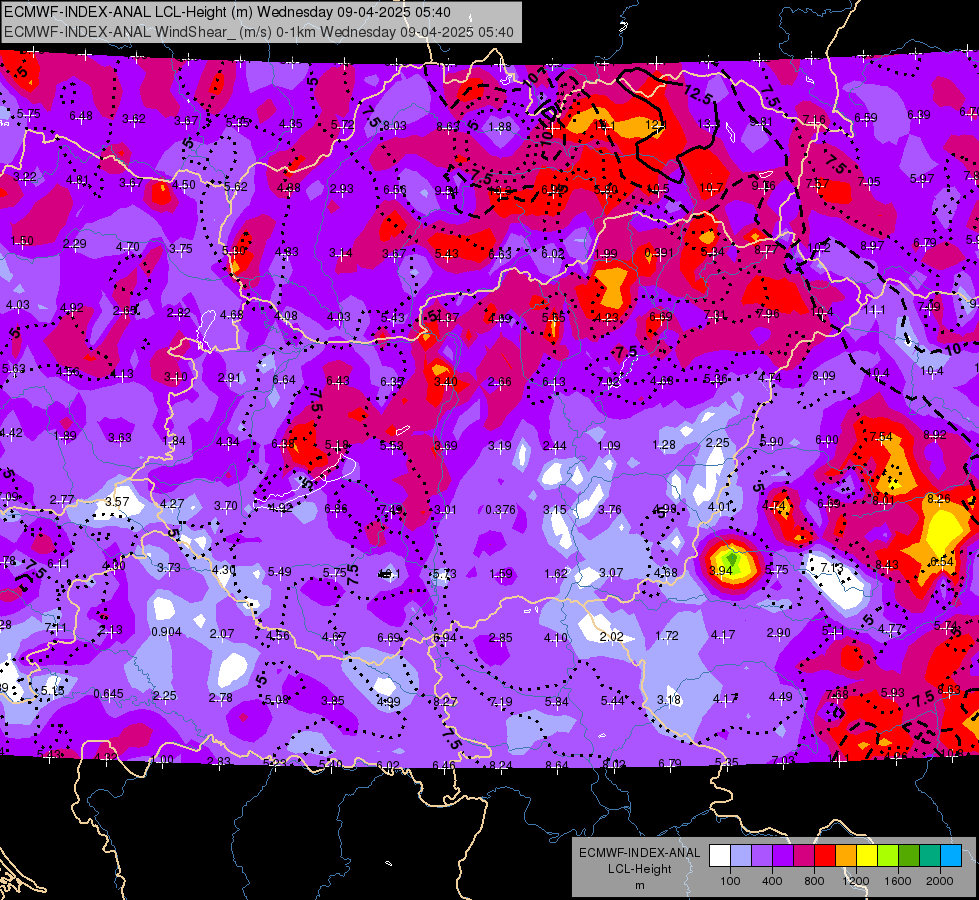This screenshot has width=979, height=900.
Task: Click the wind shear value 2.93
Action: pos(342,189)
